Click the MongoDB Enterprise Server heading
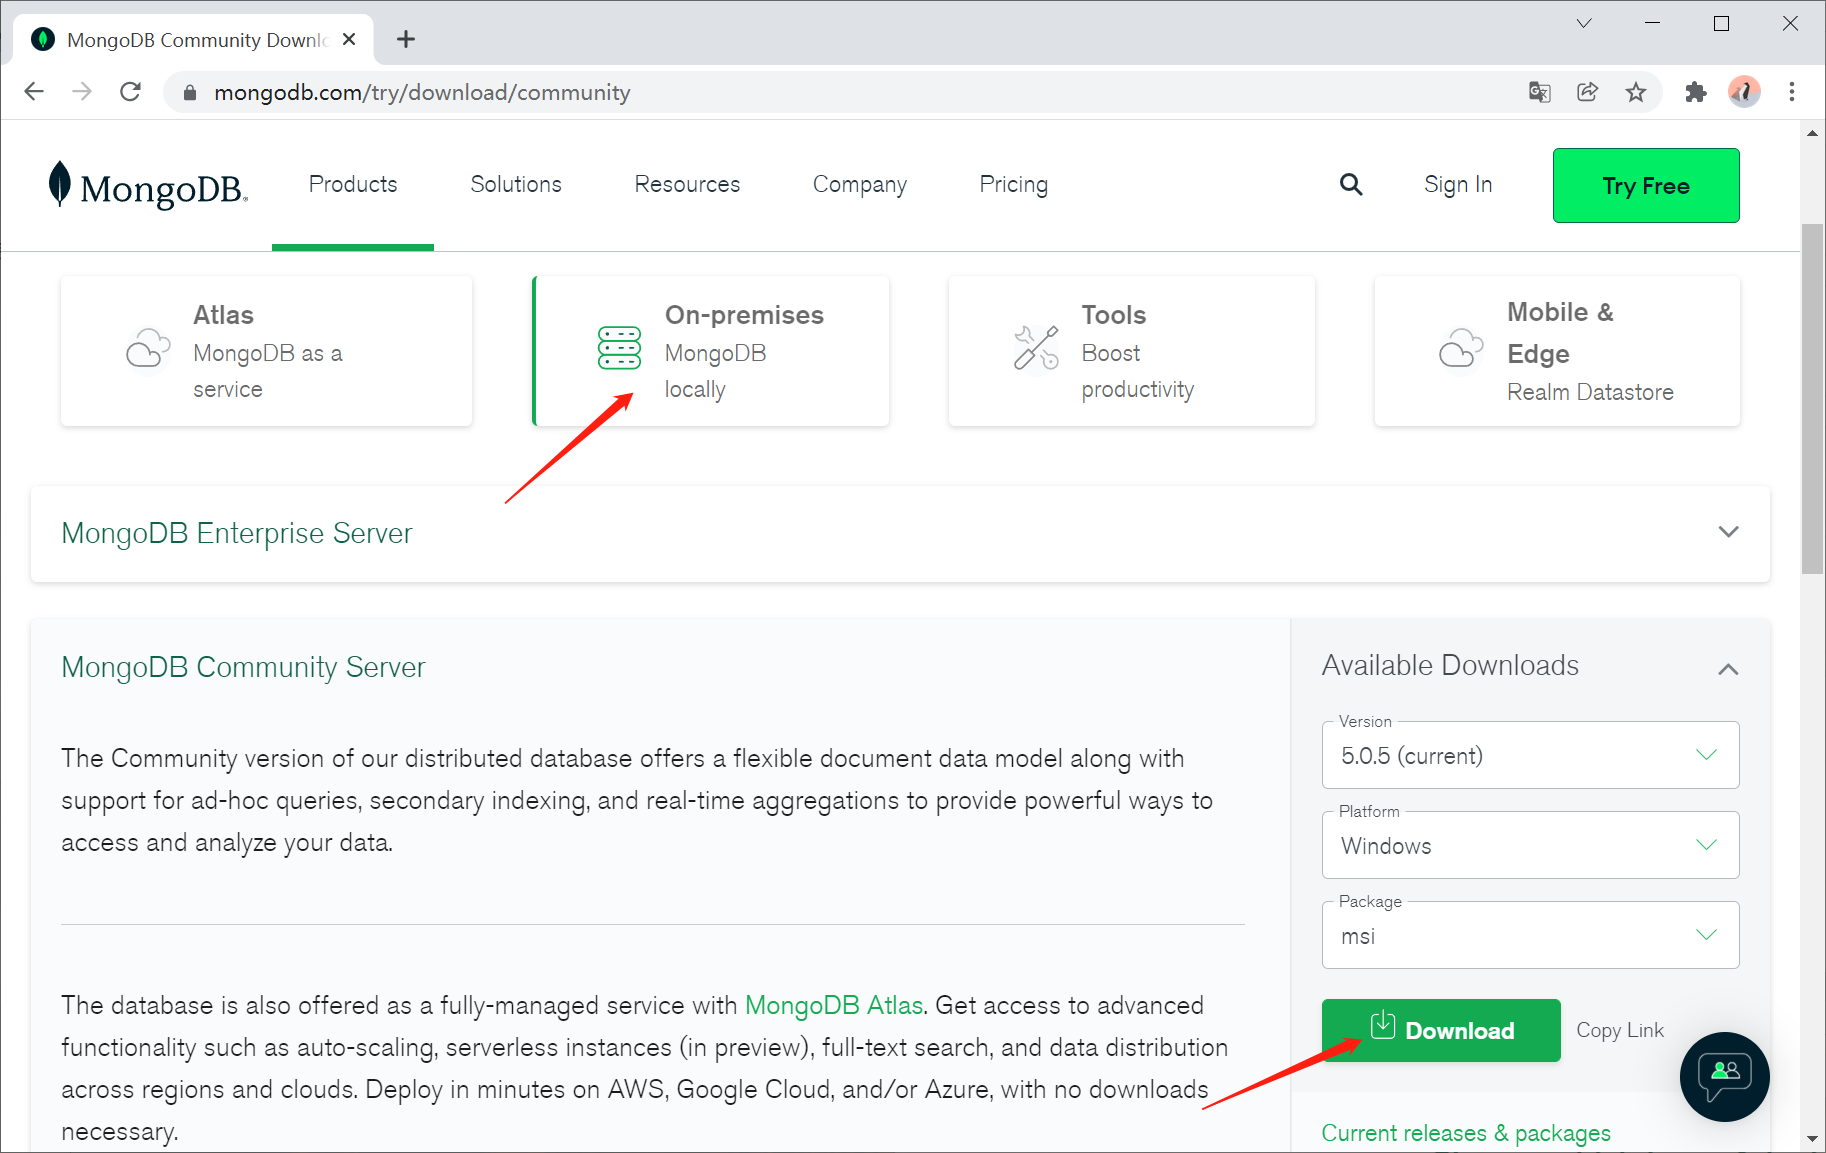The width and height of the screenshot is (1826, 1153). (237, 533)
